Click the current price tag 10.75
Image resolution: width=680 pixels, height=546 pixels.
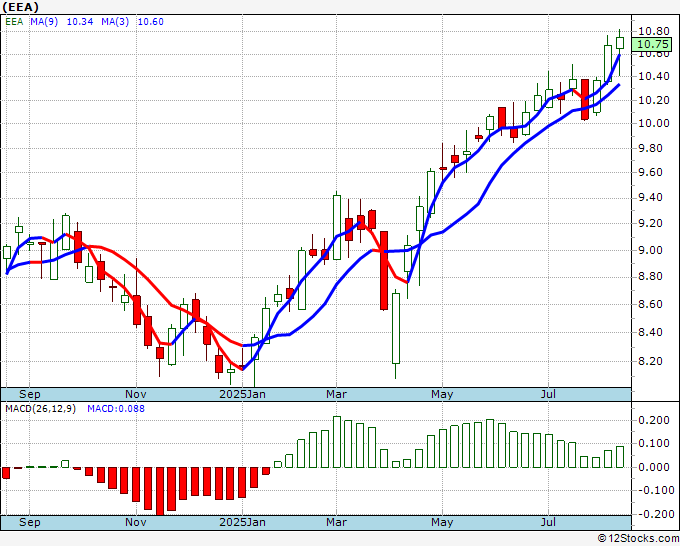653,44
